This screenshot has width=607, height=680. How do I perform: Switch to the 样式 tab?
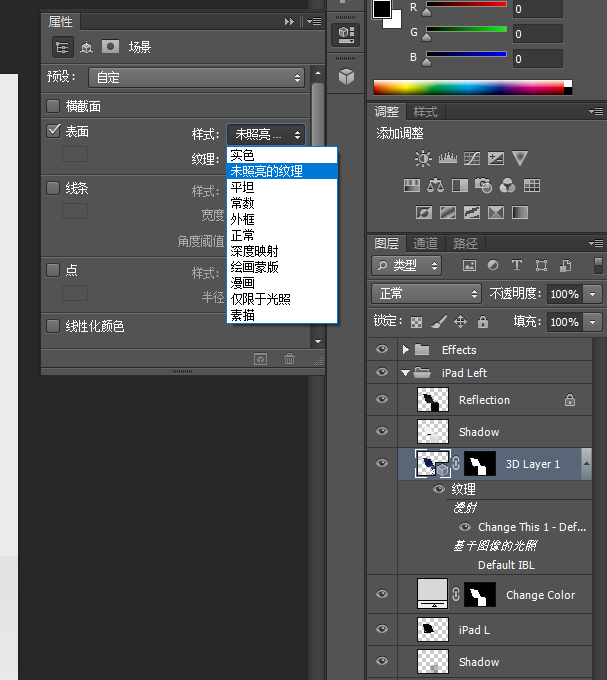pyautogui.click(x=426, y=112)
